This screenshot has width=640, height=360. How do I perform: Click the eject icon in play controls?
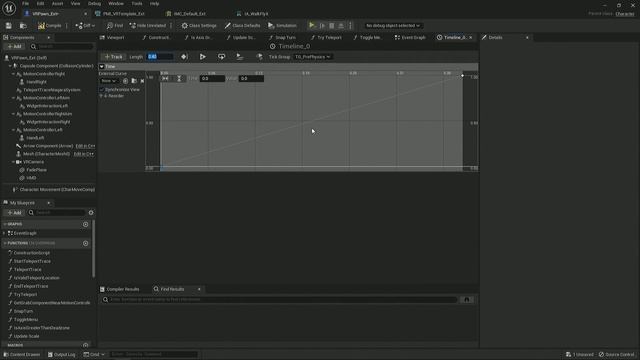tap(341, 25)
